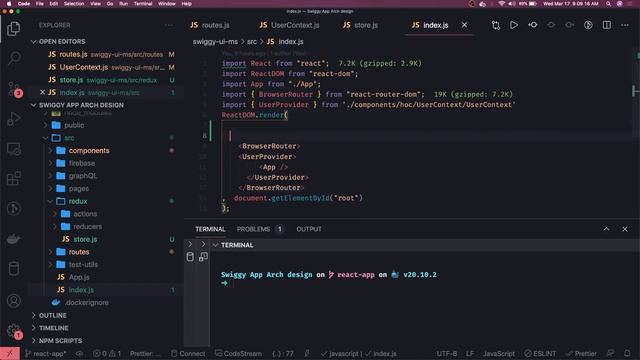Open Explorer panel More Actions ellipsis
640x360 pixels.
point(169,25)
